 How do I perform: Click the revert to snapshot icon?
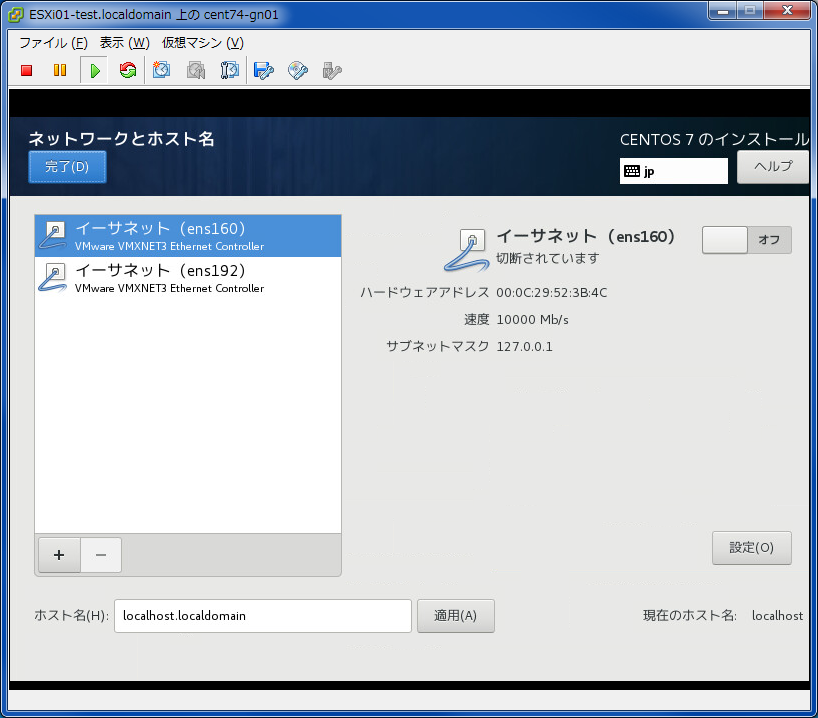point(196,70)
